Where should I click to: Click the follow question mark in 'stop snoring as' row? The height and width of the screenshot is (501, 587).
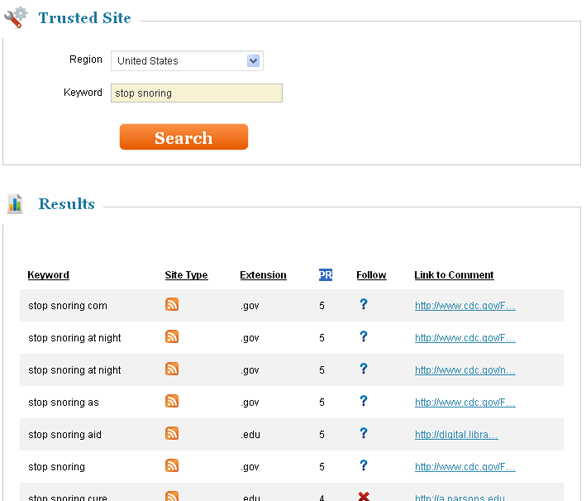point(364,401)
